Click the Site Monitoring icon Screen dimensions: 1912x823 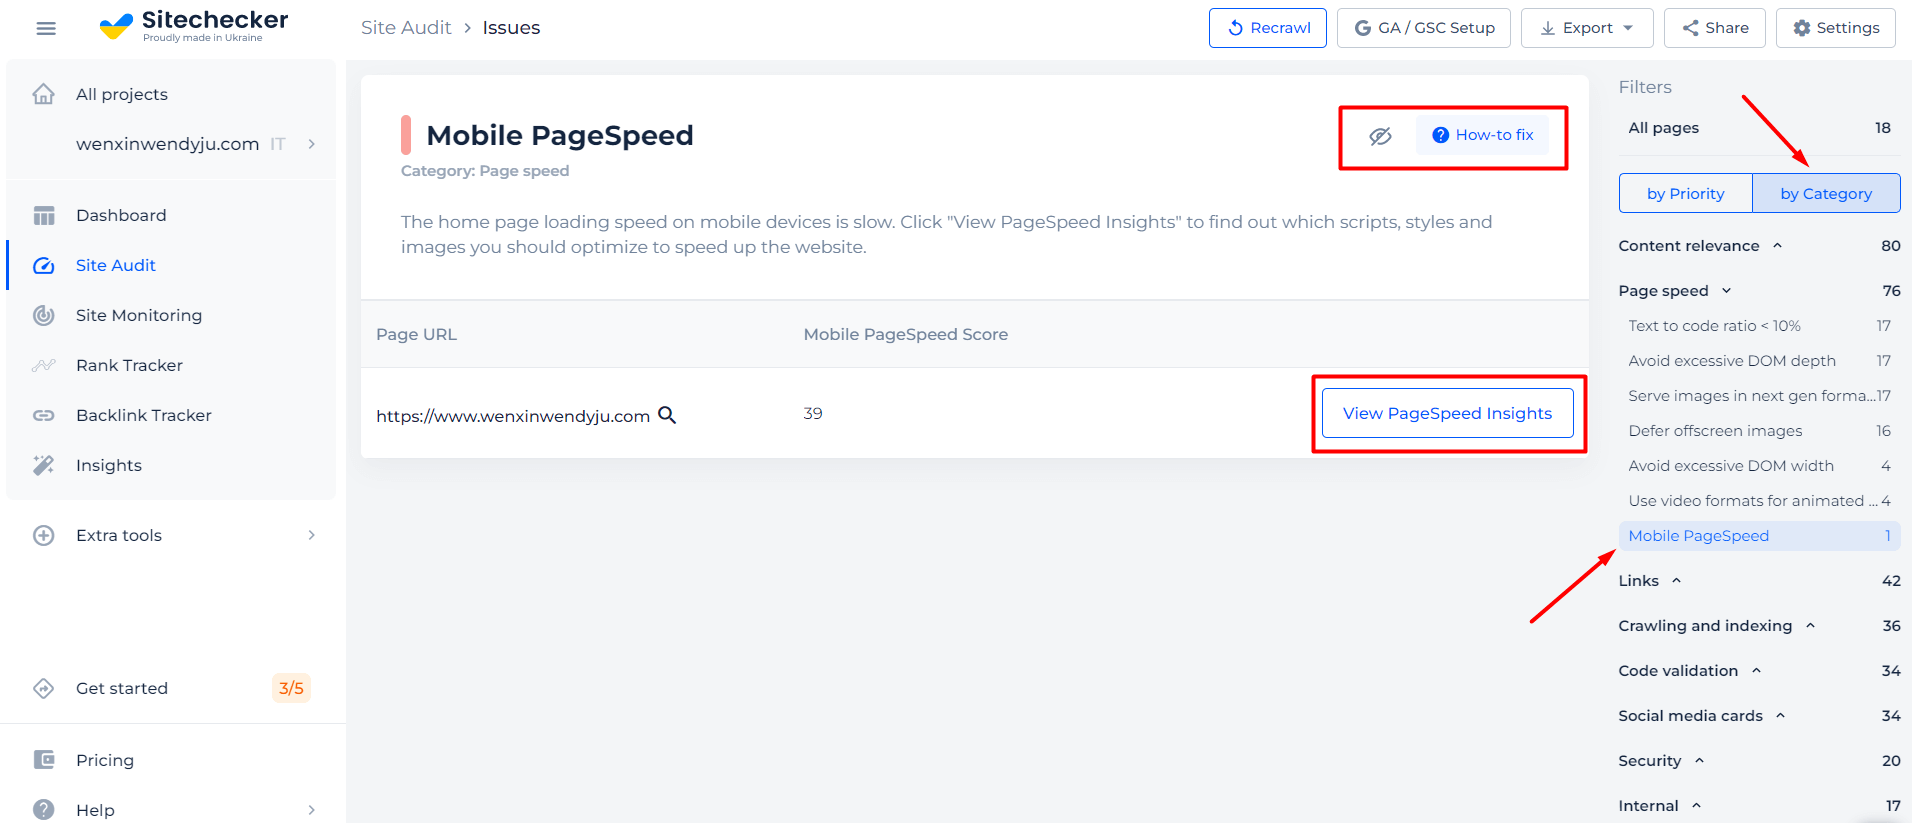(x=44, y=315)
